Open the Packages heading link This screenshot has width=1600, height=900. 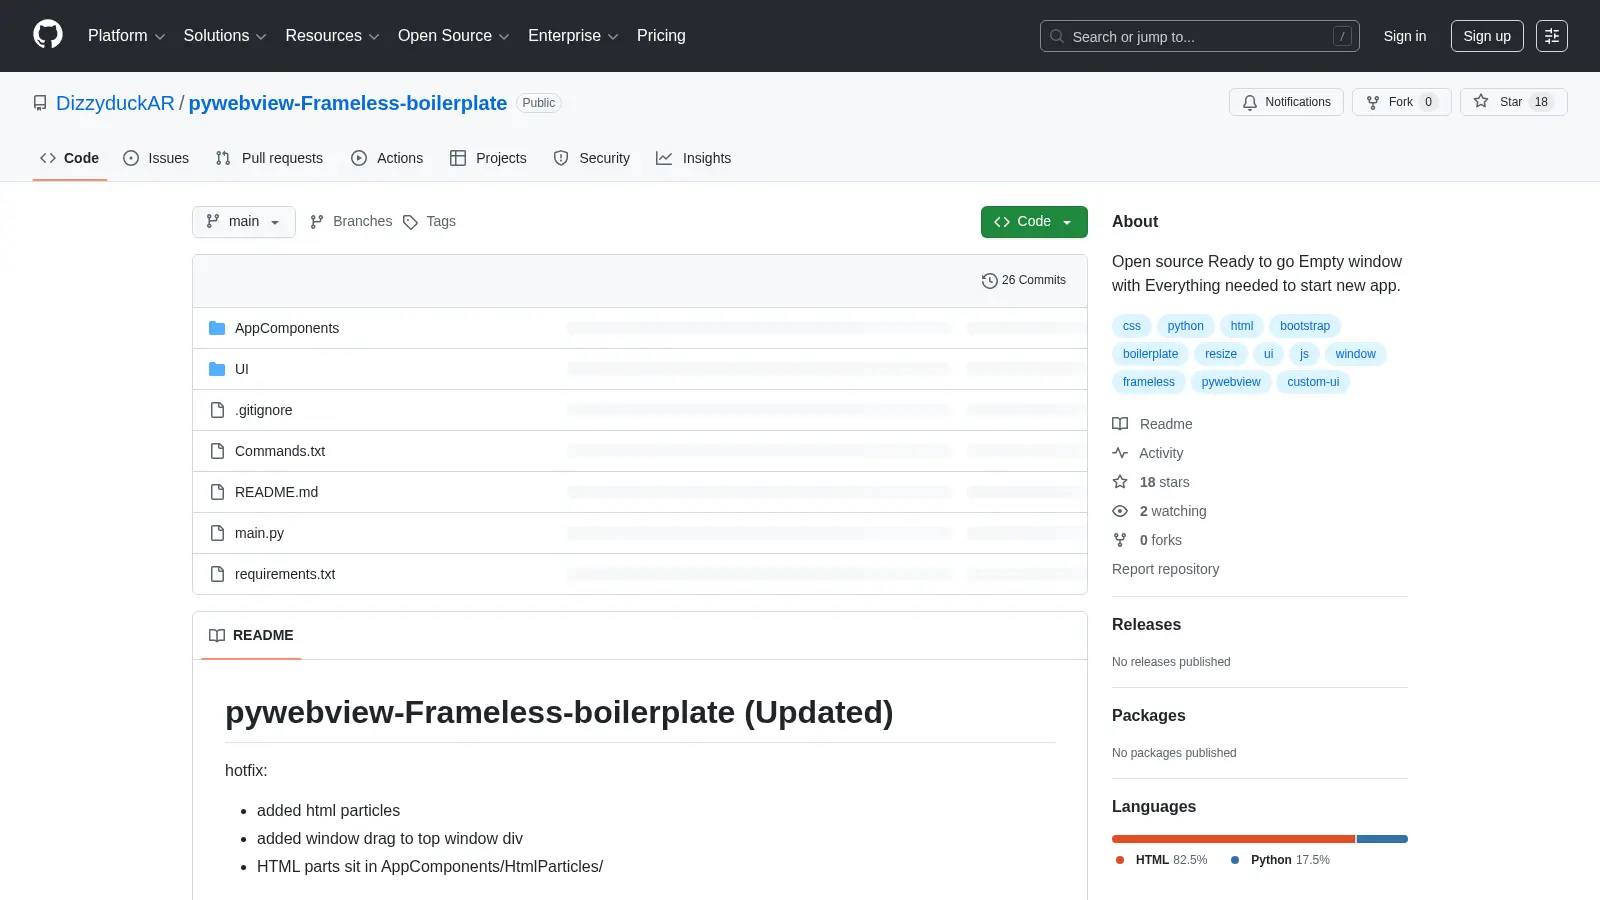pos(1148,716)
